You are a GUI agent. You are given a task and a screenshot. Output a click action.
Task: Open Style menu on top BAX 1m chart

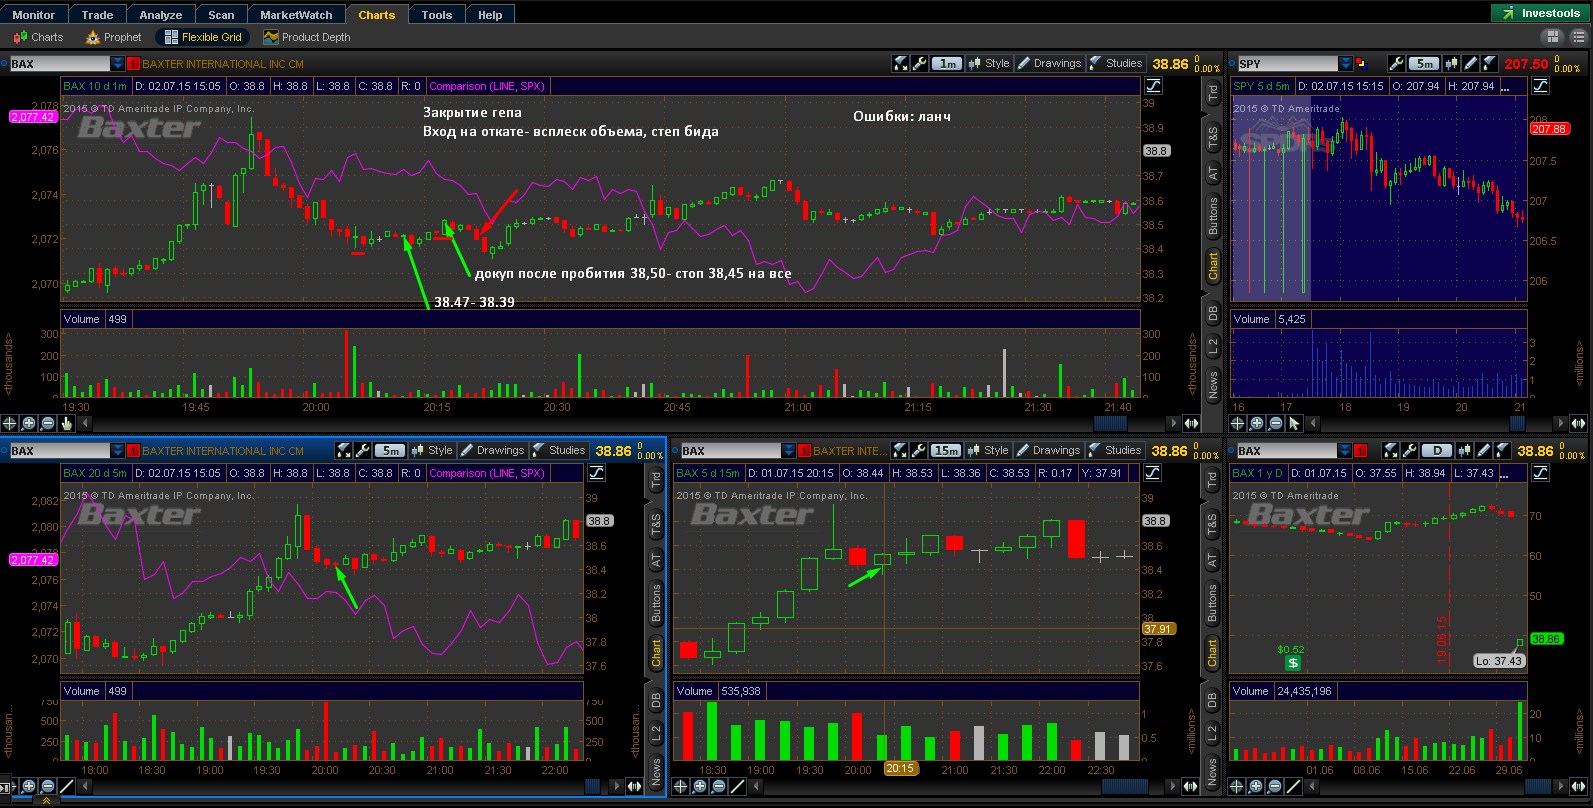point(989,63)
